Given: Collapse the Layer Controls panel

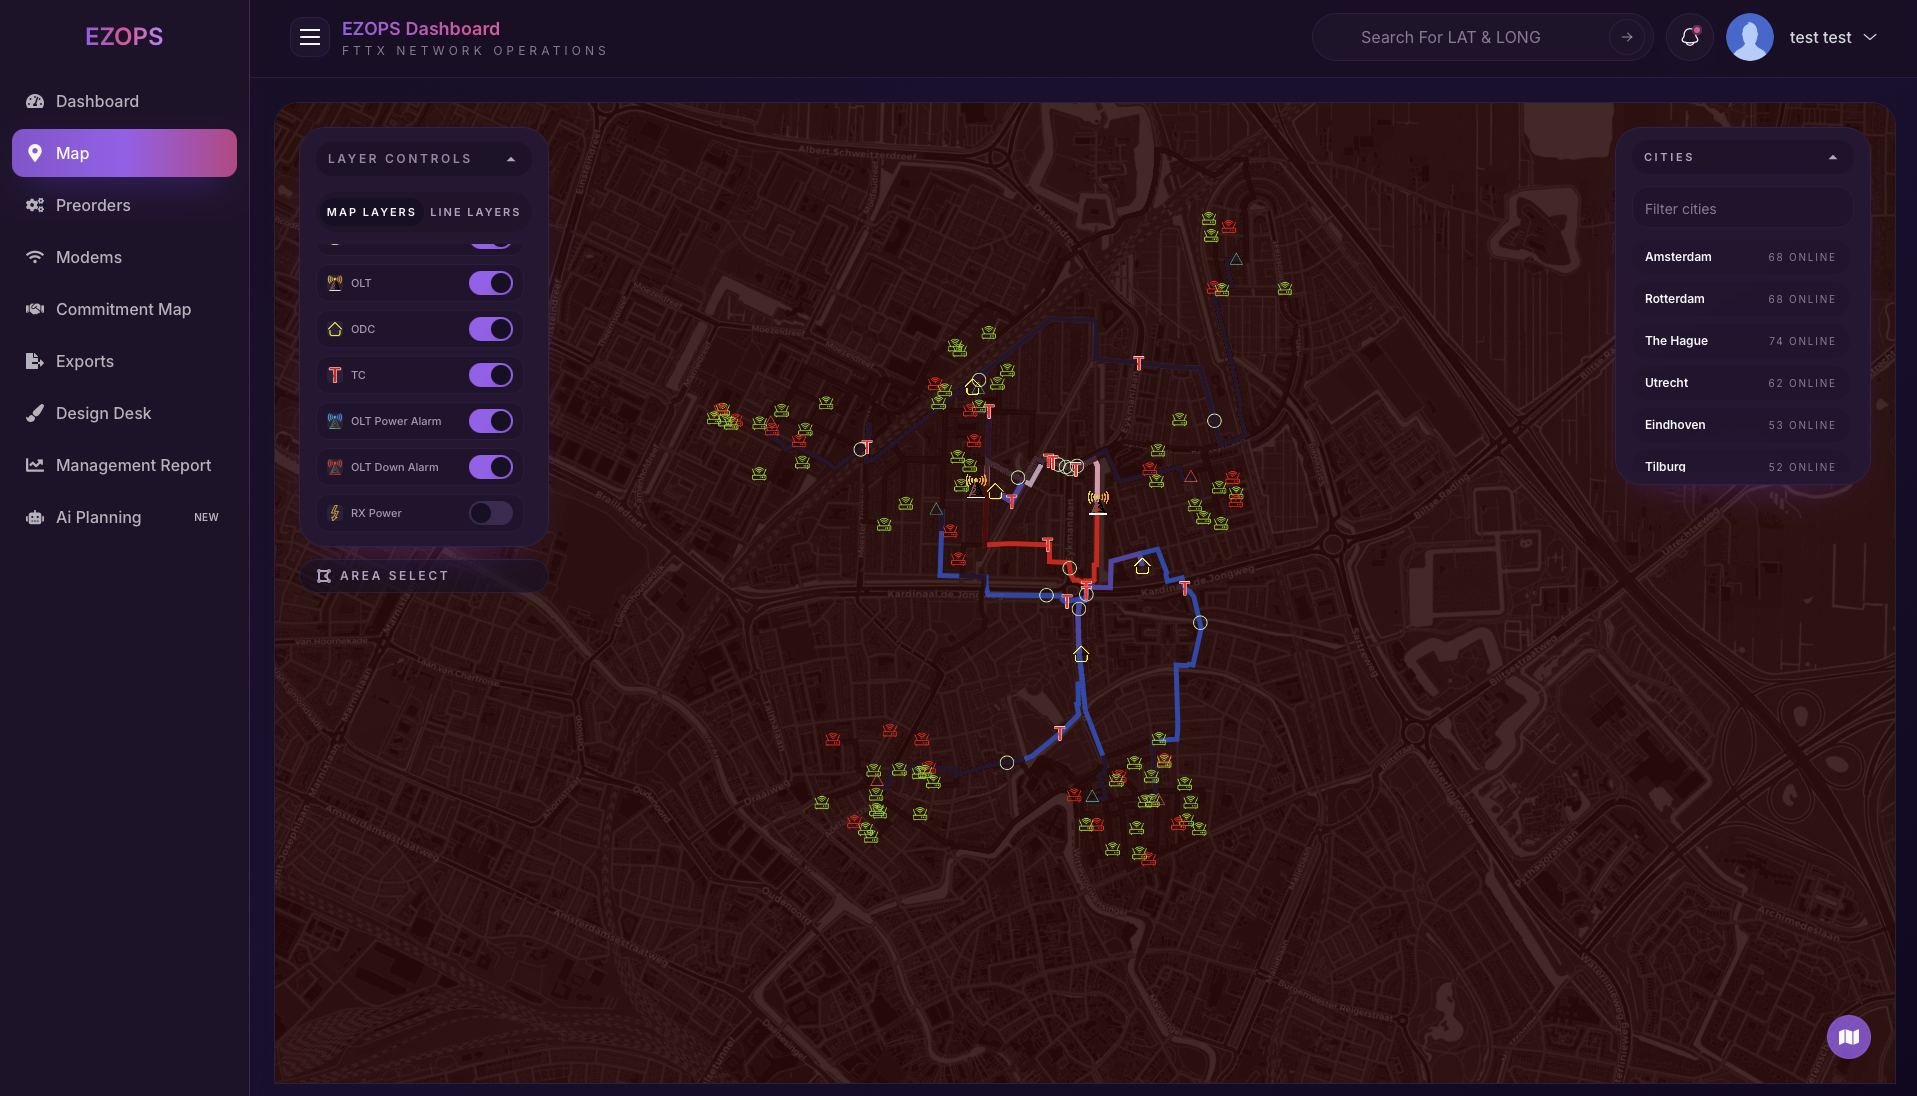Looking at the screenshot, I should click(x=510, y=159).
